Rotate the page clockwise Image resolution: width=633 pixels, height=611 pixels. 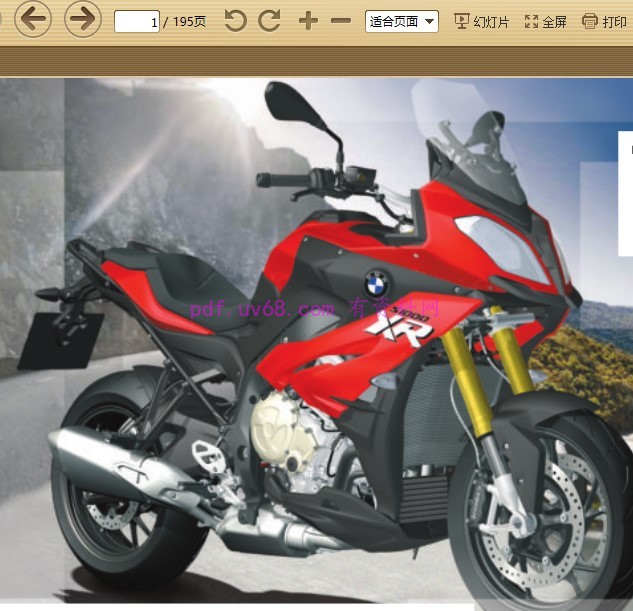coord(269,21)
